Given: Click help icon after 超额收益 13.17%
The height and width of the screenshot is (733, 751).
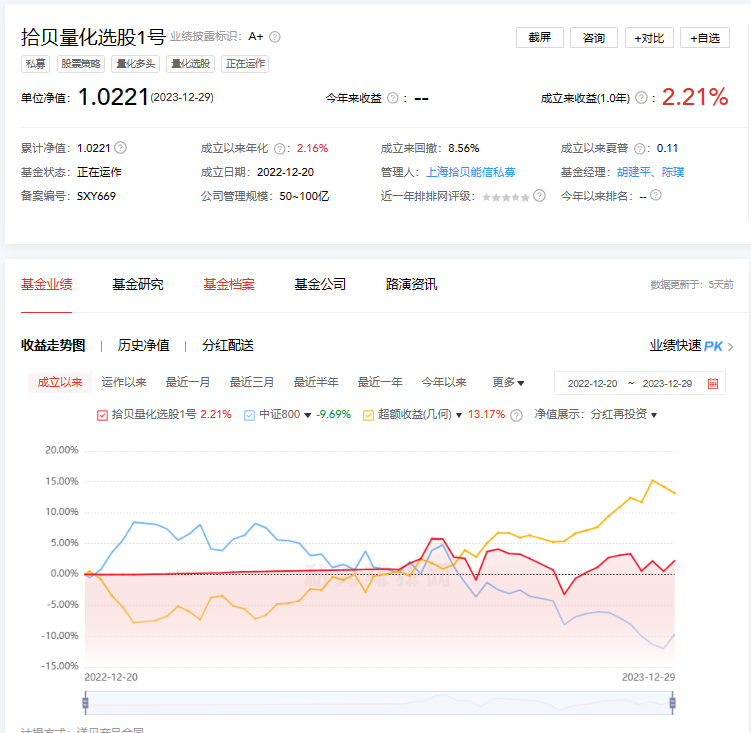Looking at the screenshot, I should tap(516, 415).
